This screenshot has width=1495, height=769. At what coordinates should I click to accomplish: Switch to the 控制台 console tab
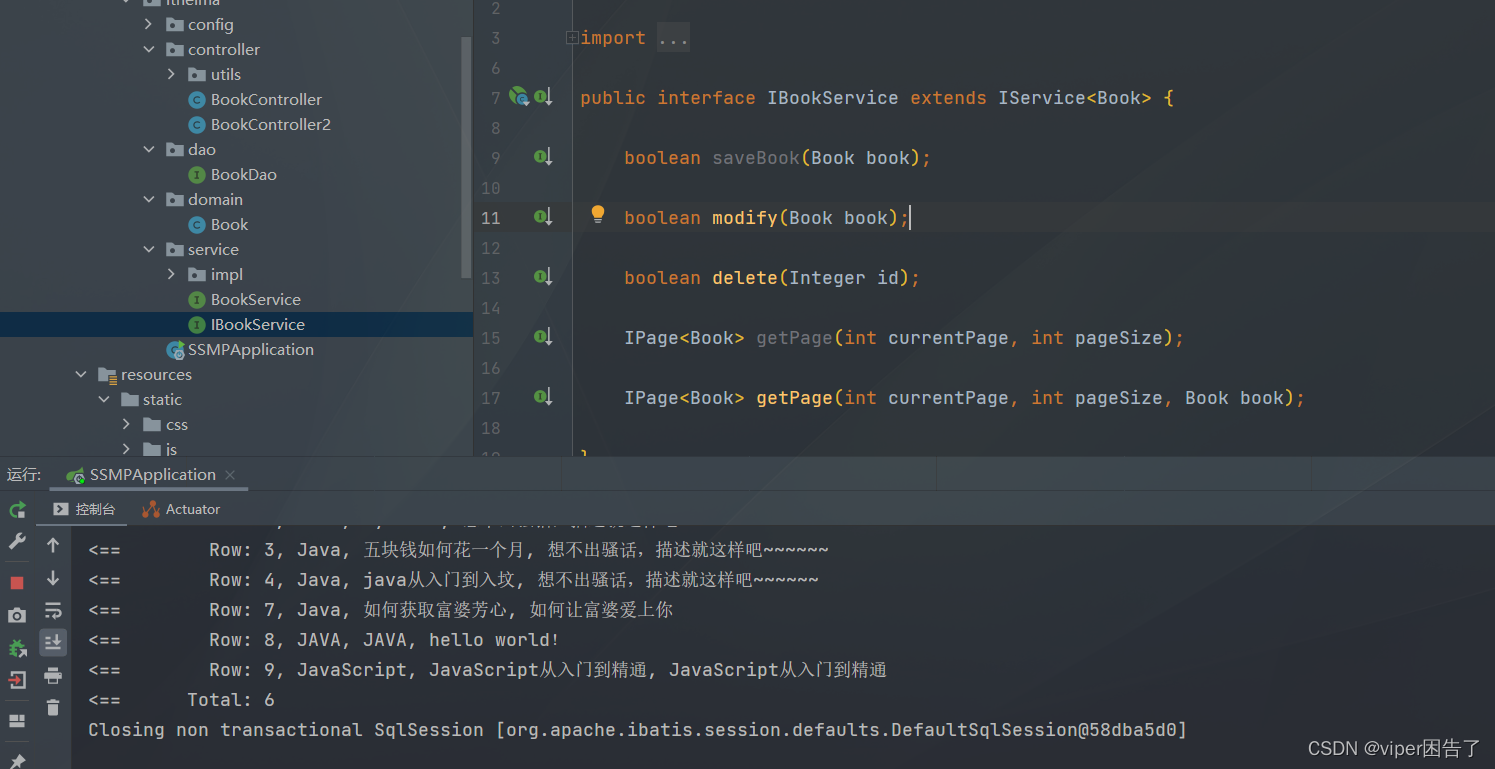[84, 509]
